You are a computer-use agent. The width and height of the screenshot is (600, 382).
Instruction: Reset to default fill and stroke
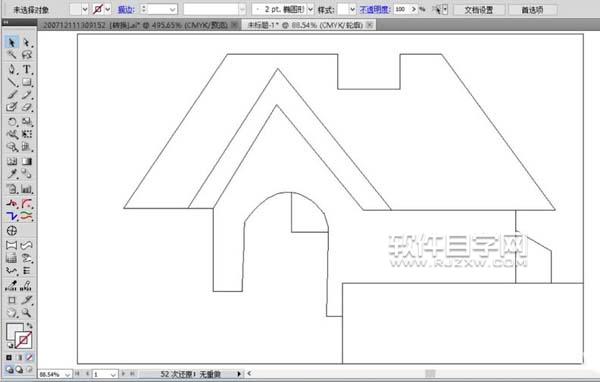10,346
